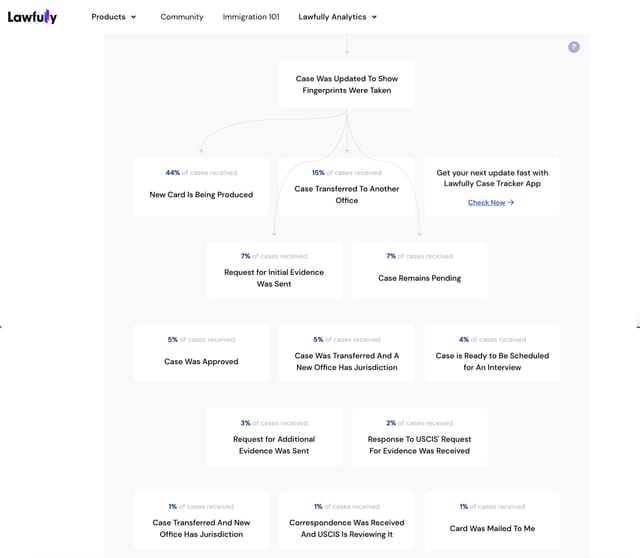The width and height of the screenshot is (640, 558).
Task: Click the Lawfully logo
Action: (32, 17)
